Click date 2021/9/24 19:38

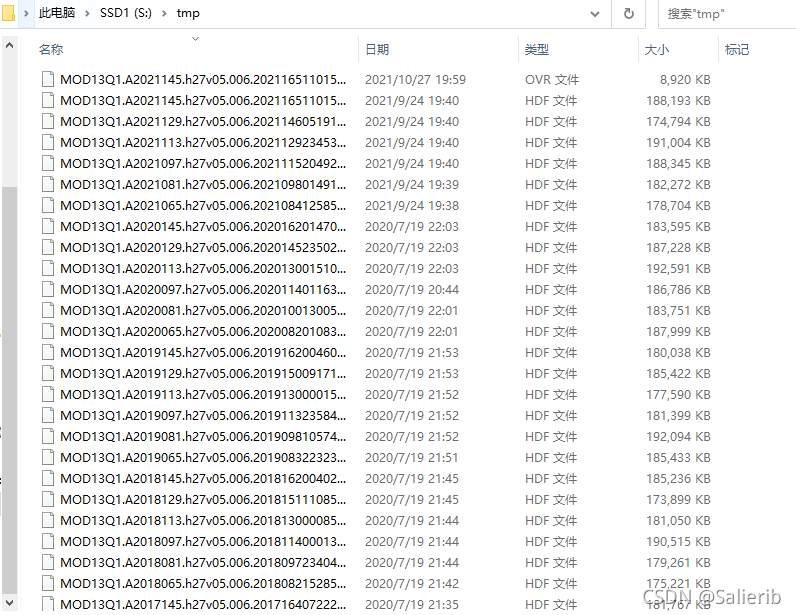412,206
